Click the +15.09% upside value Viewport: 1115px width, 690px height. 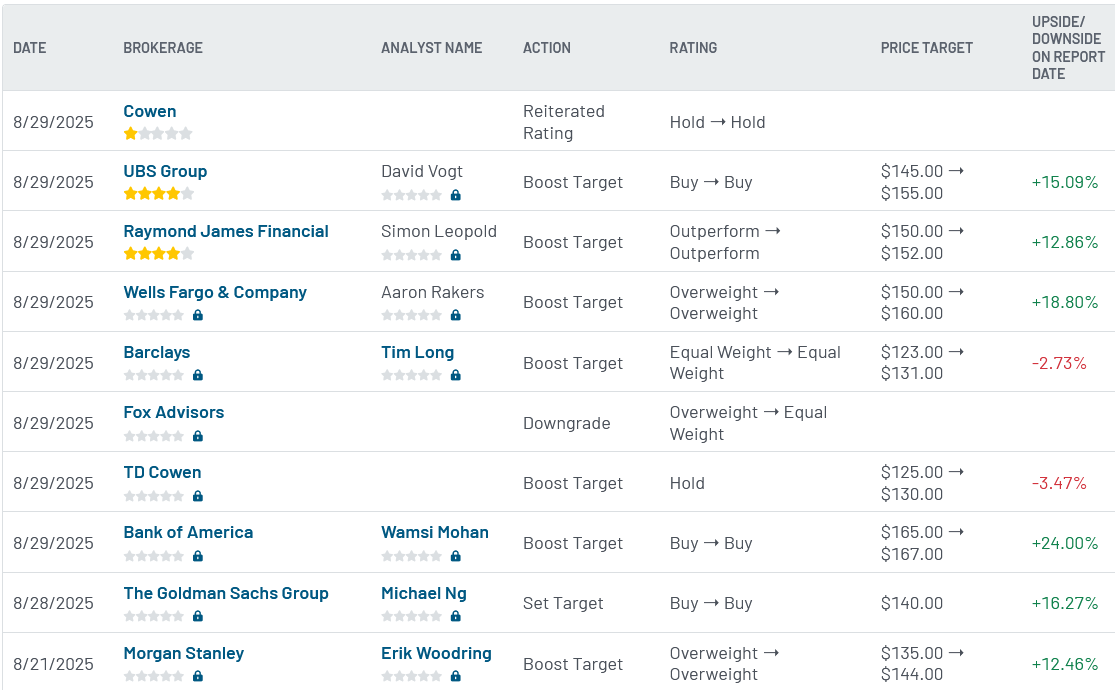[1065, 182]
